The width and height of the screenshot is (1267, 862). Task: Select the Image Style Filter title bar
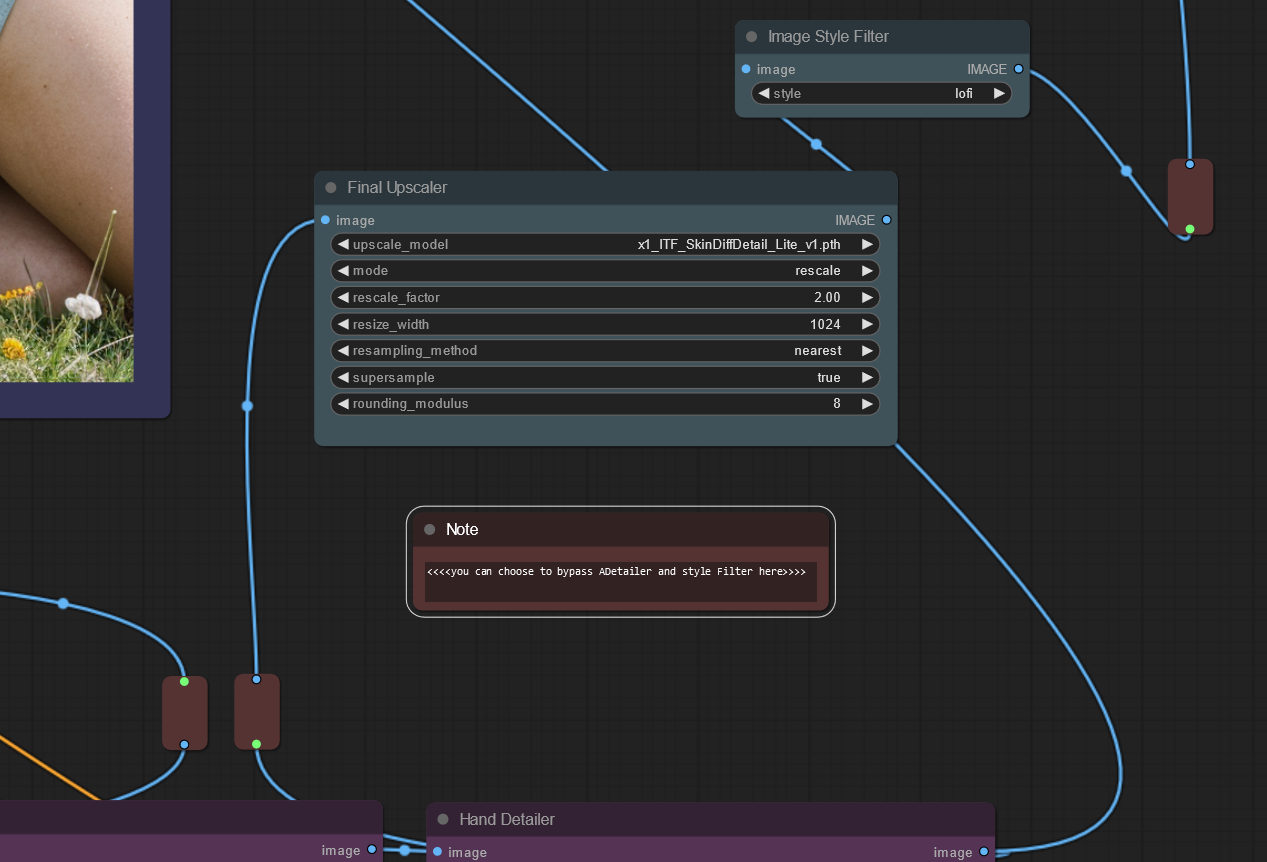(882, 37)
